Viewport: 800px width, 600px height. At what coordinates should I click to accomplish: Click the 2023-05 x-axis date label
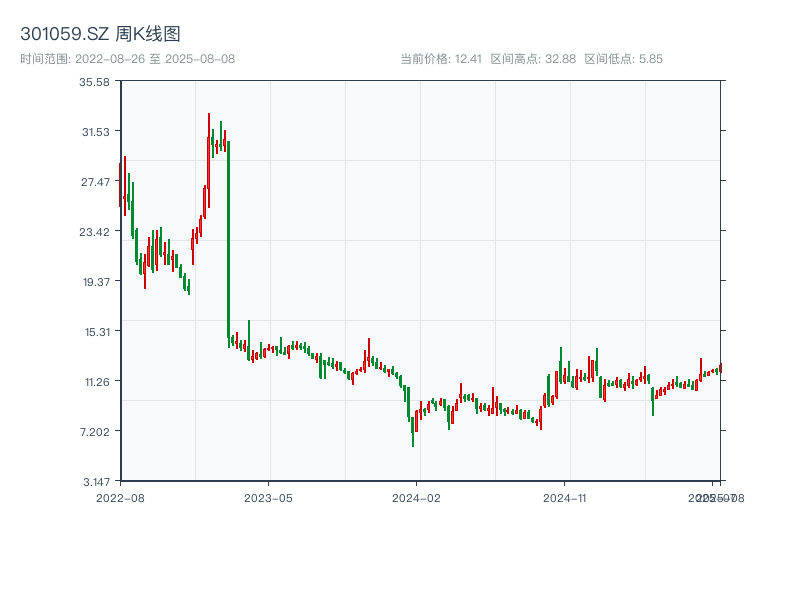(268, 497)
